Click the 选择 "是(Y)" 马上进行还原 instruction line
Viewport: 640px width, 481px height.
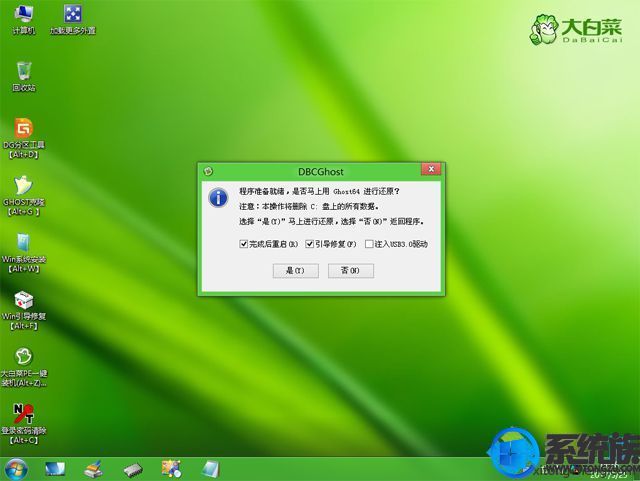[331, 222]
